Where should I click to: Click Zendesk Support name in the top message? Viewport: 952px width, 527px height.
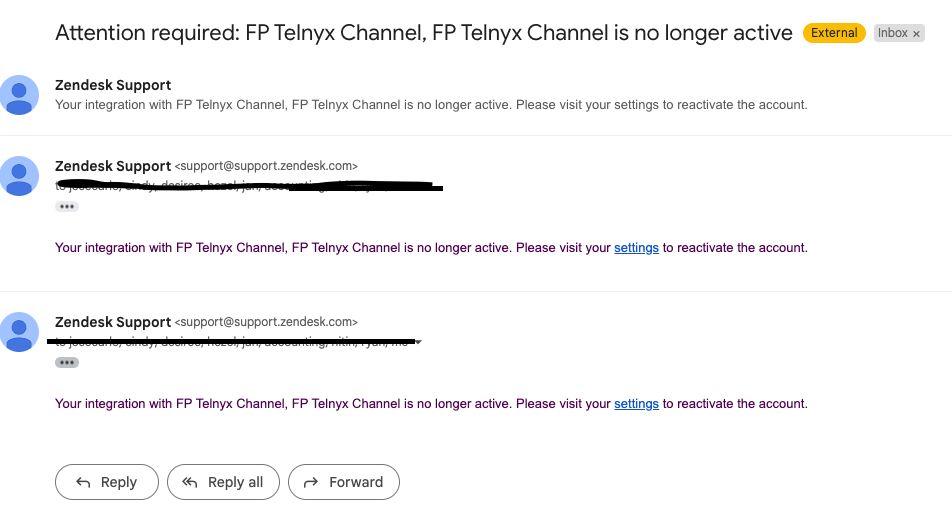tap(113, 85)
